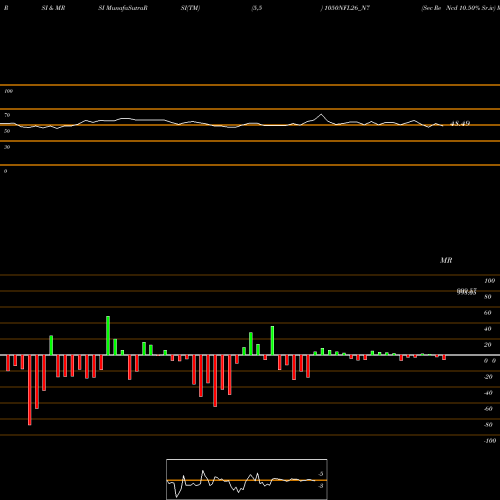Viewport: 500px width, 500px height.
Task: Click the RSI current value 48.49
Action: (460, 123)
